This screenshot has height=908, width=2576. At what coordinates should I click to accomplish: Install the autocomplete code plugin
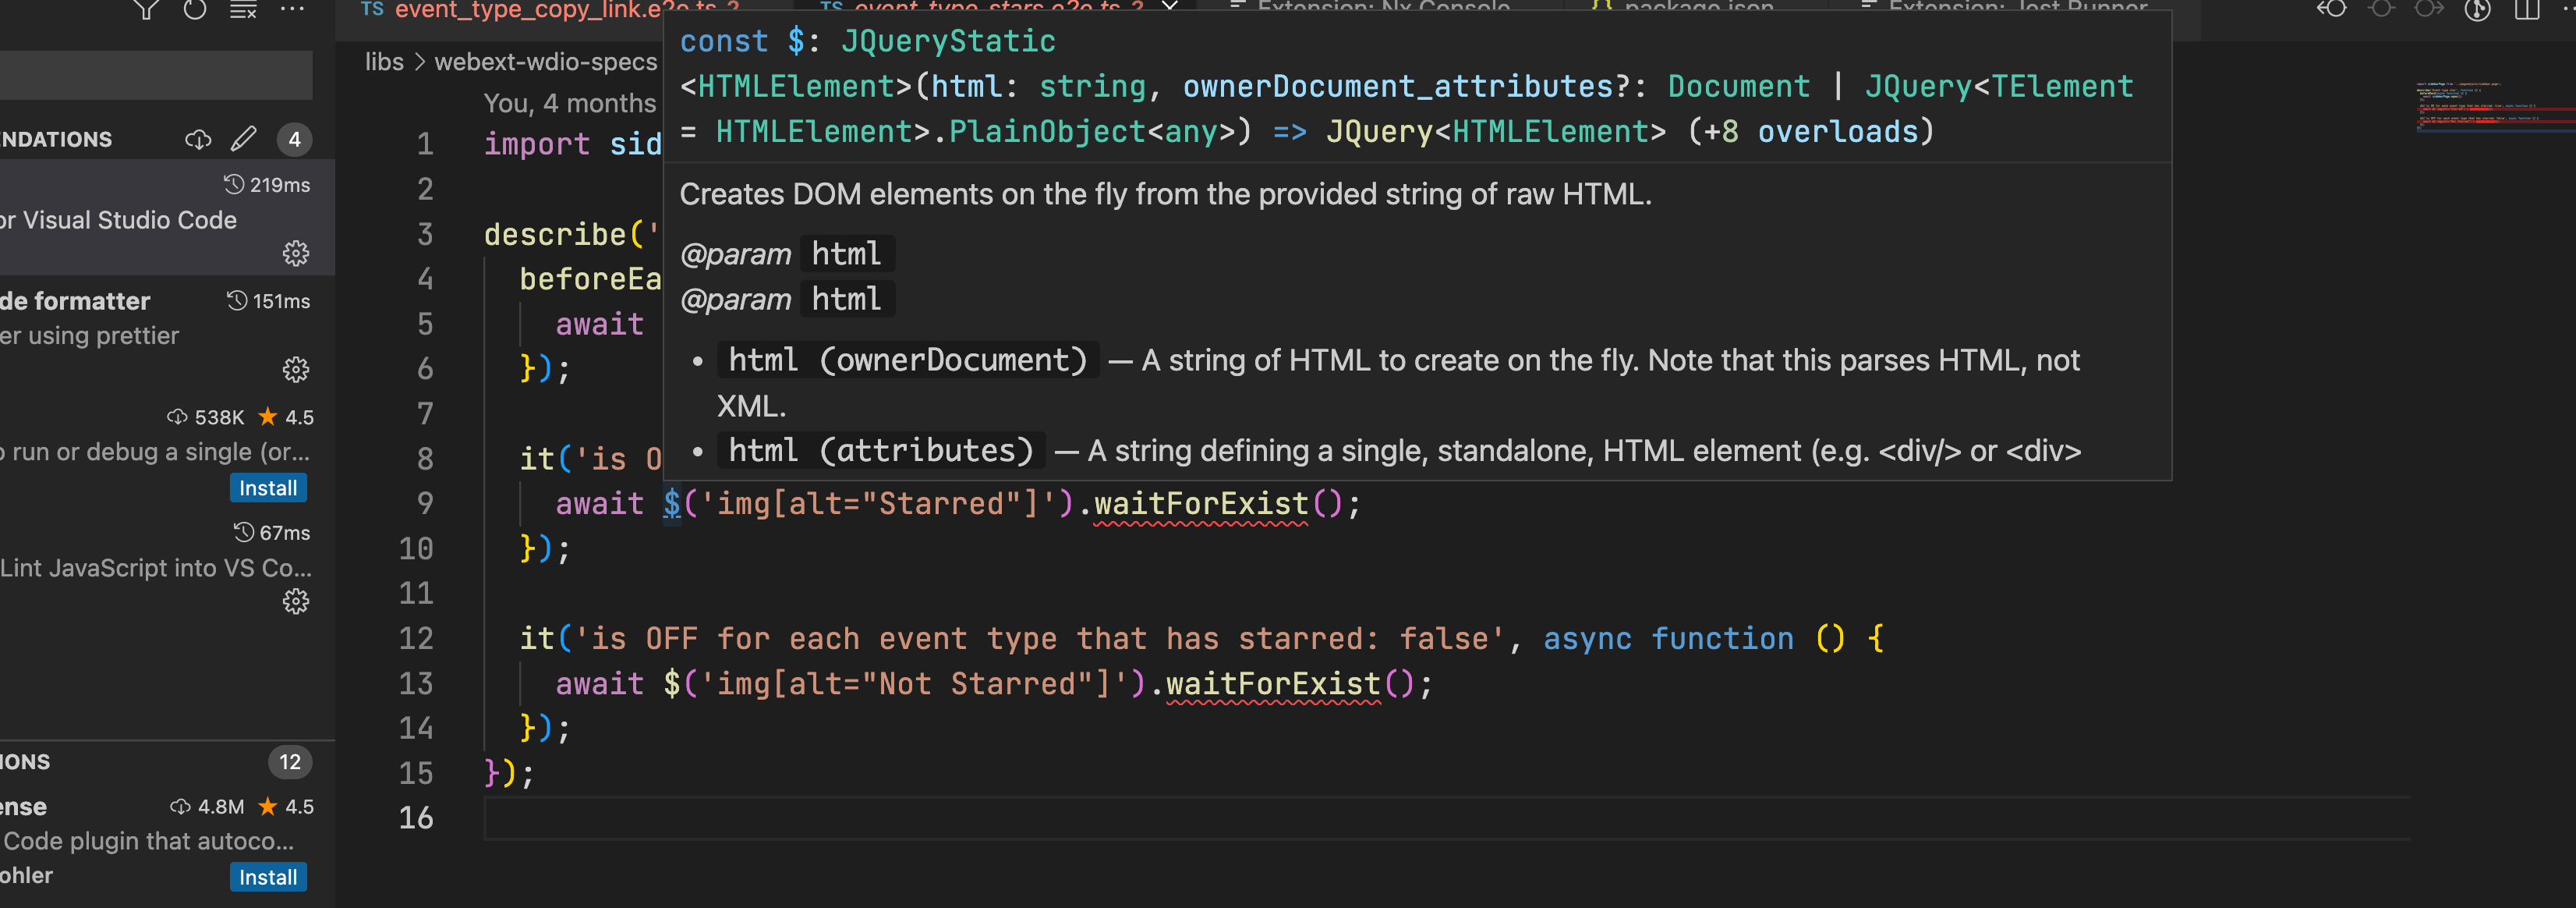267,877
